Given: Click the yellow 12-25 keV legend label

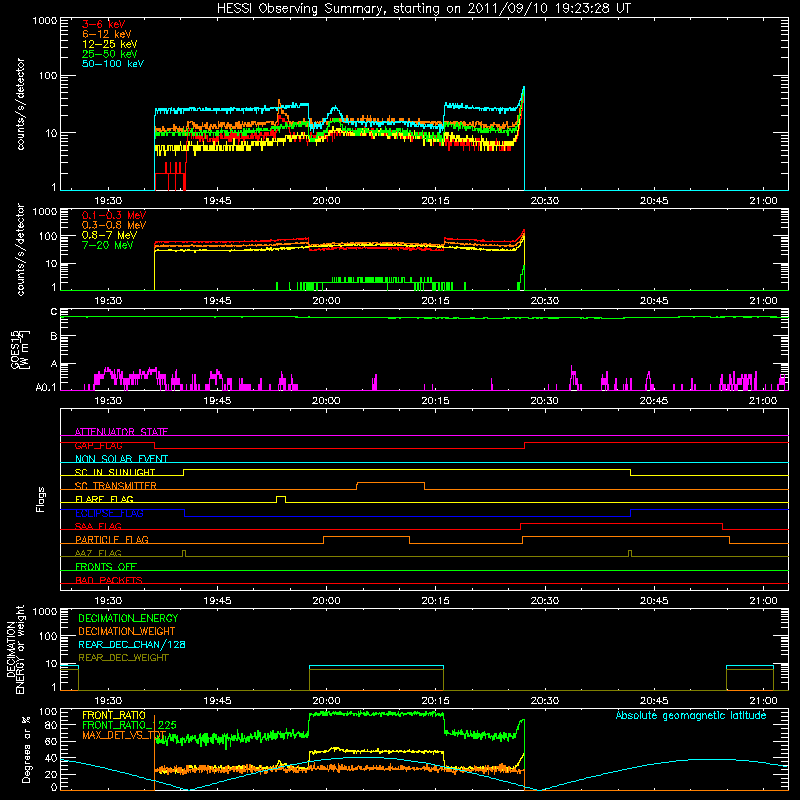Looking at the screenshot, I should coord(110,44).
